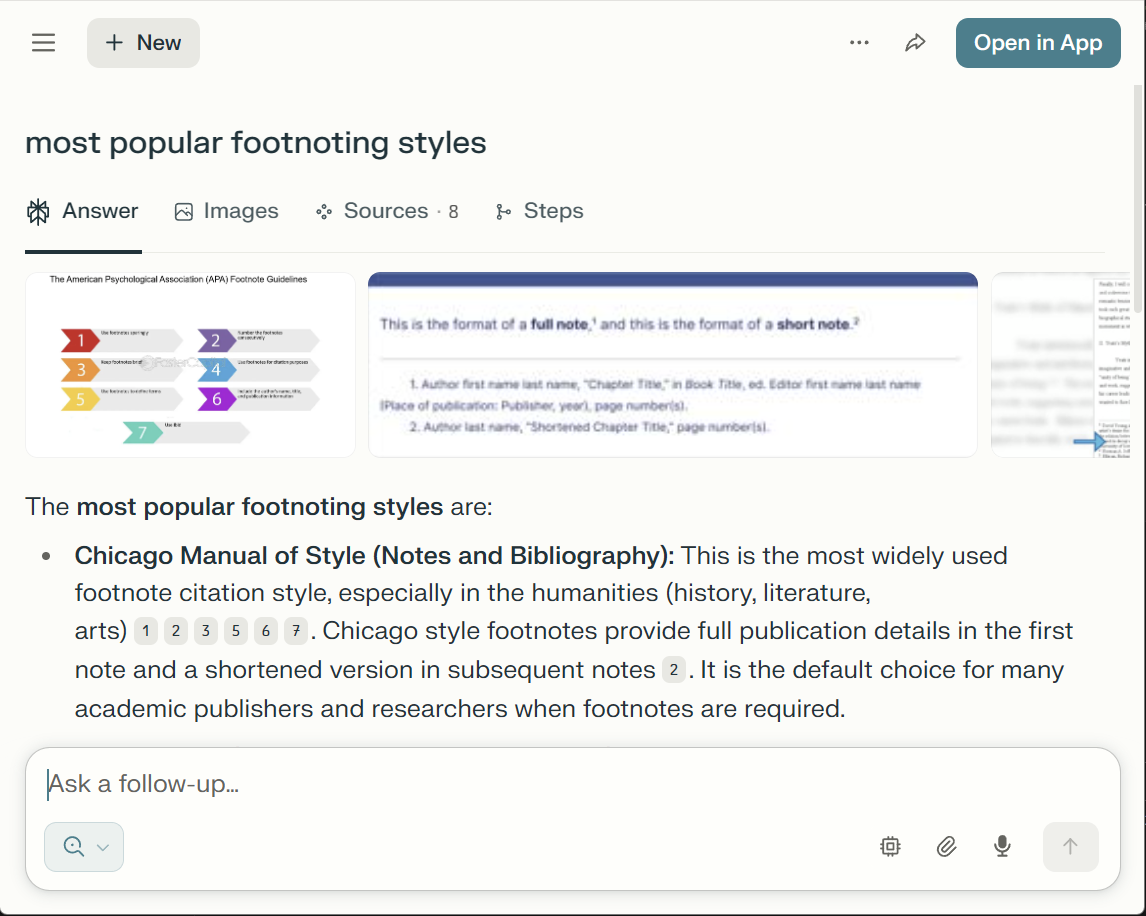Switch to the Images tab
1146x916 pixels.
click(226, 211)
